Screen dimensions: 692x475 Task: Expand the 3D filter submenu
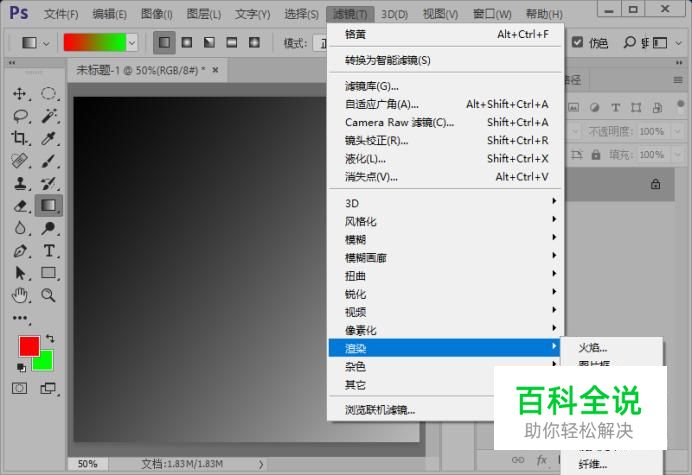[x=446, y=203]
